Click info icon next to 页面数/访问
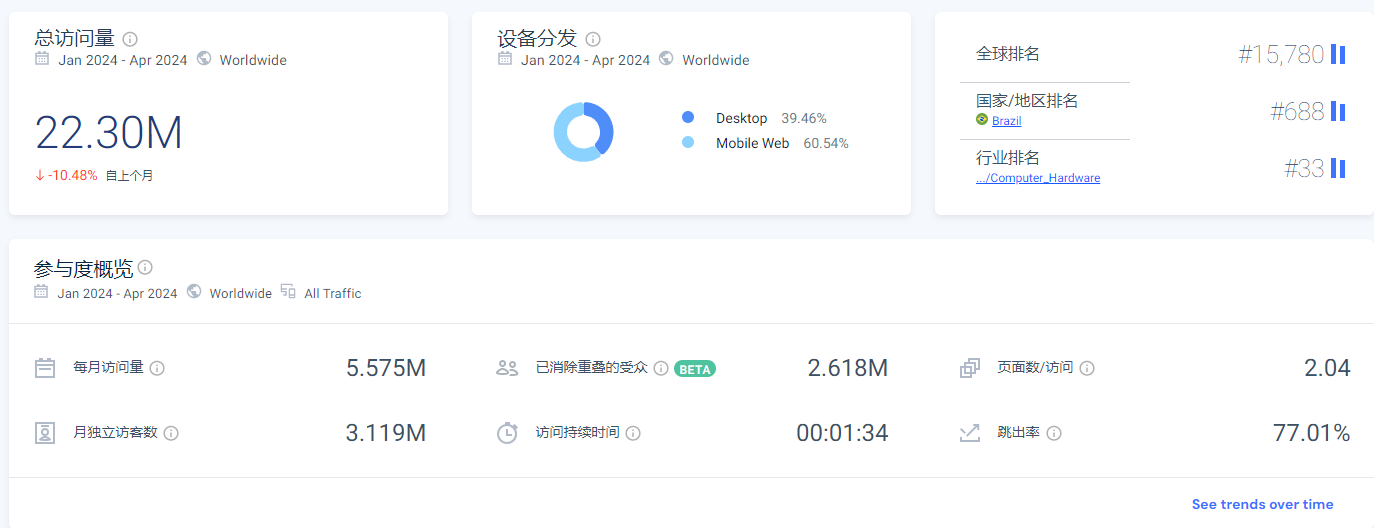1374x528 pixels. pyautogui.click(x=1087, y=368)
